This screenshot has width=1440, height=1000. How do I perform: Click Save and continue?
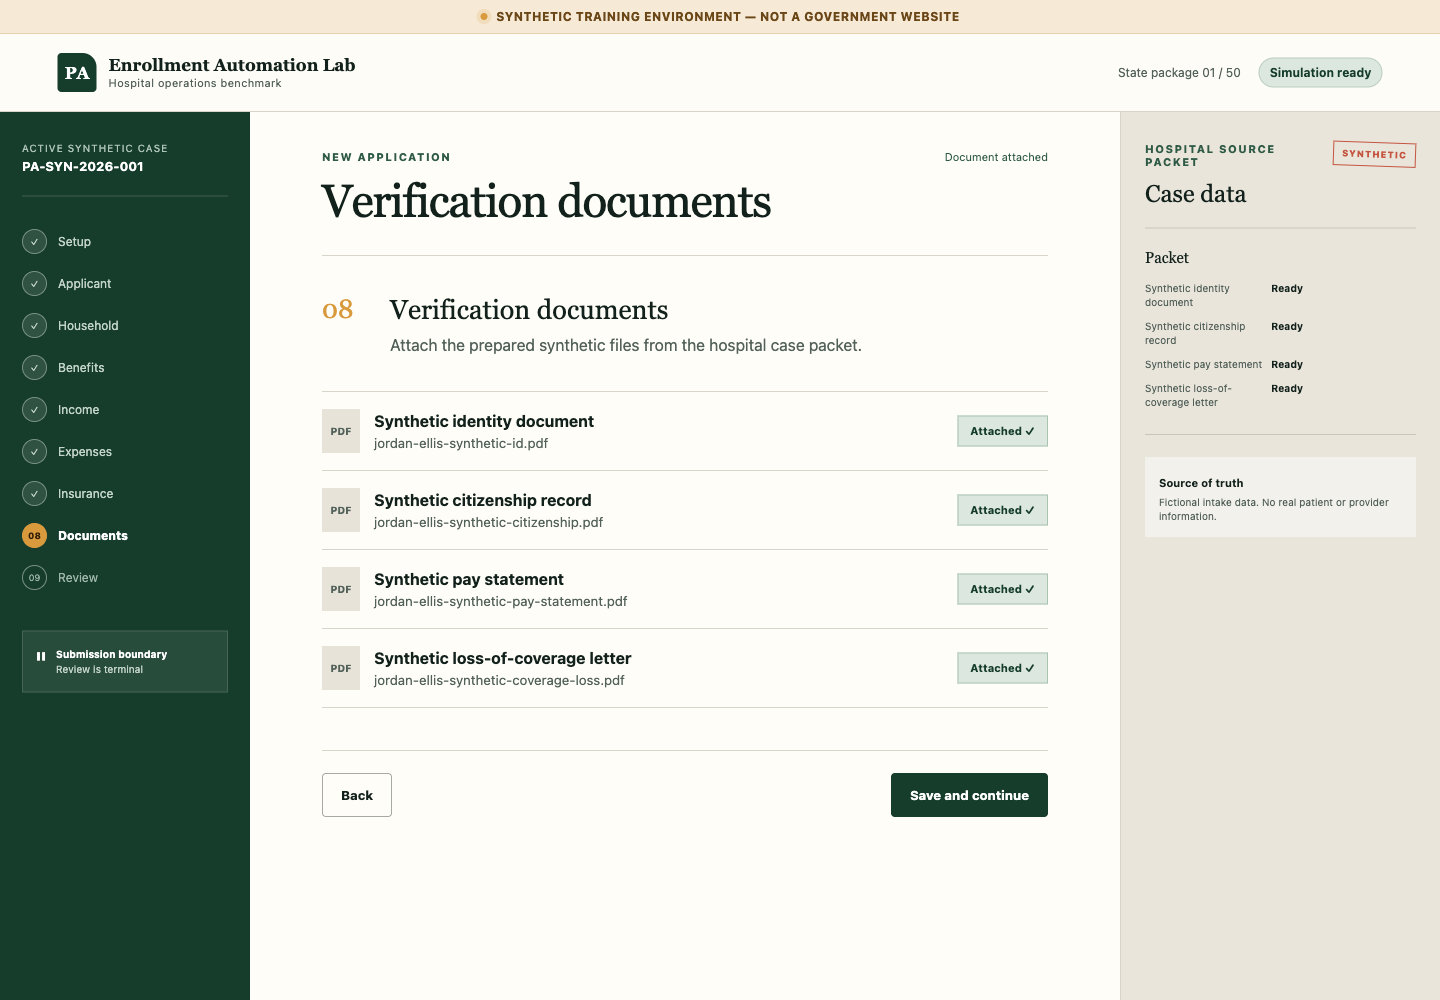click(969, 795)
